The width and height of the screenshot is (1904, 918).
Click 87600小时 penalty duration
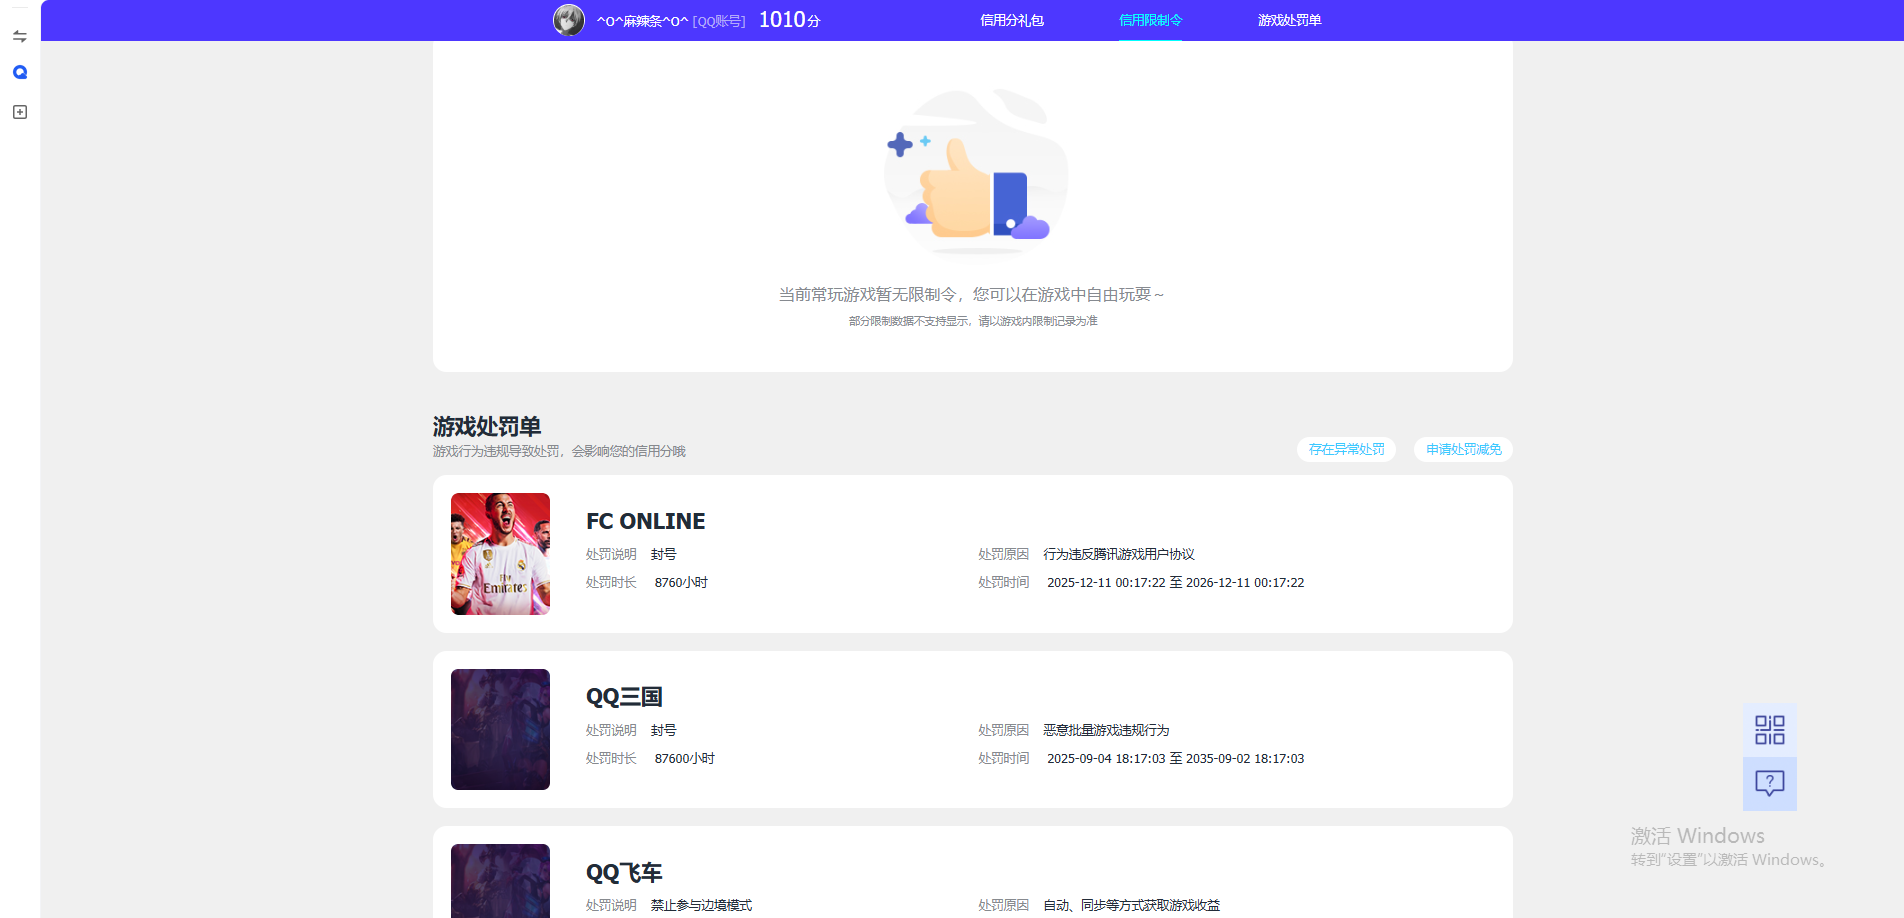tap(684, 758)
